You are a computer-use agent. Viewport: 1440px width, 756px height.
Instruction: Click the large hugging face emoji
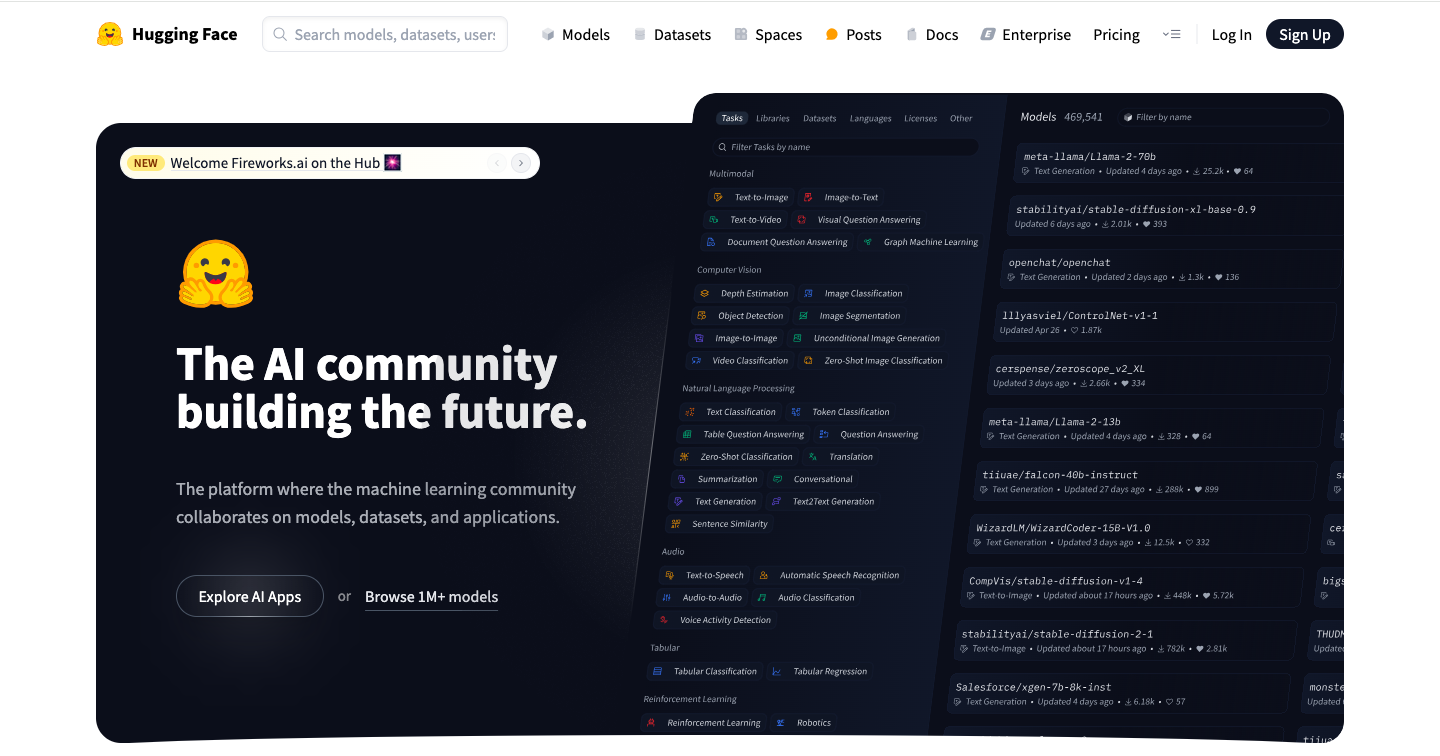pos(216,273)
